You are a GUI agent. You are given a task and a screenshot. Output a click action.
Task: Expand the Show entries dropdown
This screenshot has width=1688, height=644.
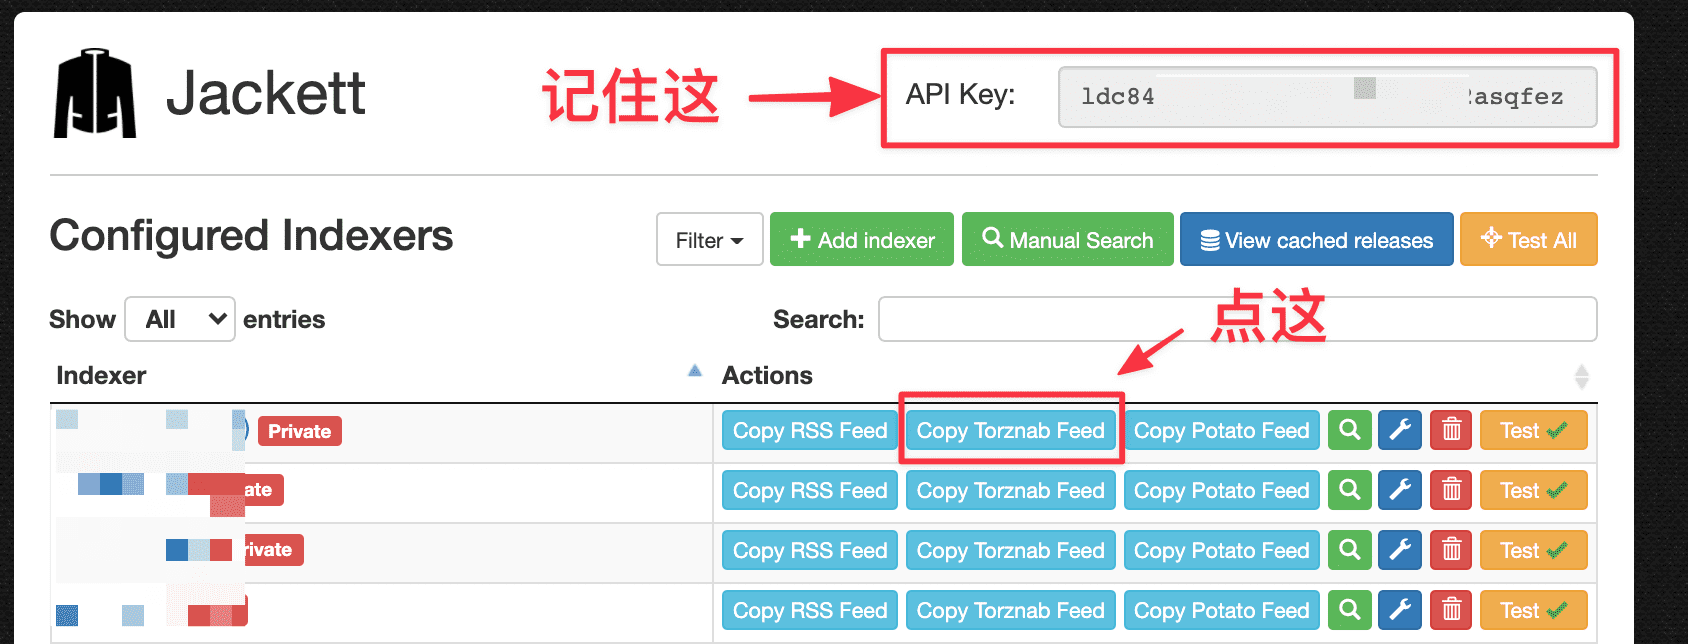[180, 319]
